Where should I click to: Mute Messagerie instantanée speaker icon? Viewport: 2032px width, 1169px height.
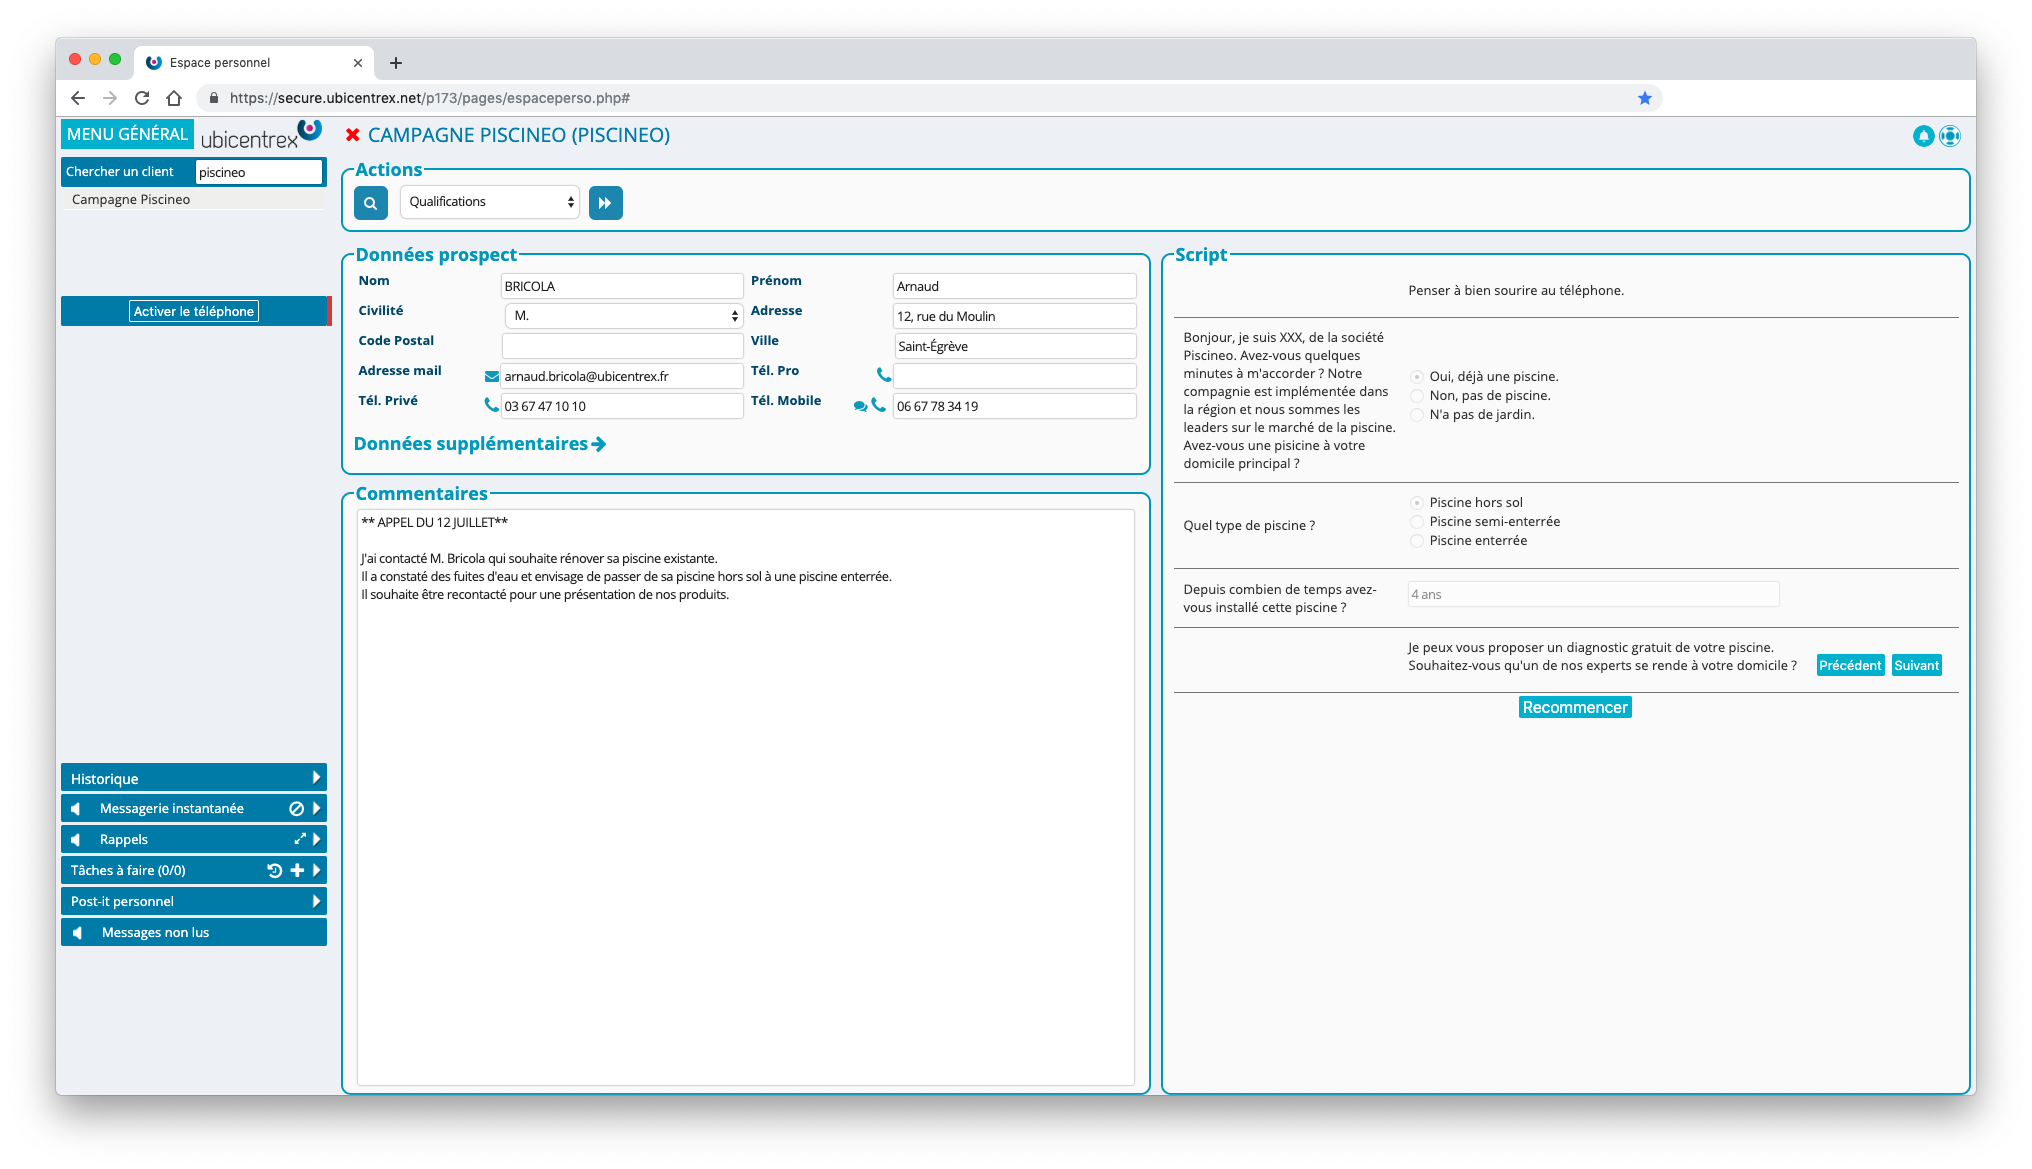tap(76, 808)
